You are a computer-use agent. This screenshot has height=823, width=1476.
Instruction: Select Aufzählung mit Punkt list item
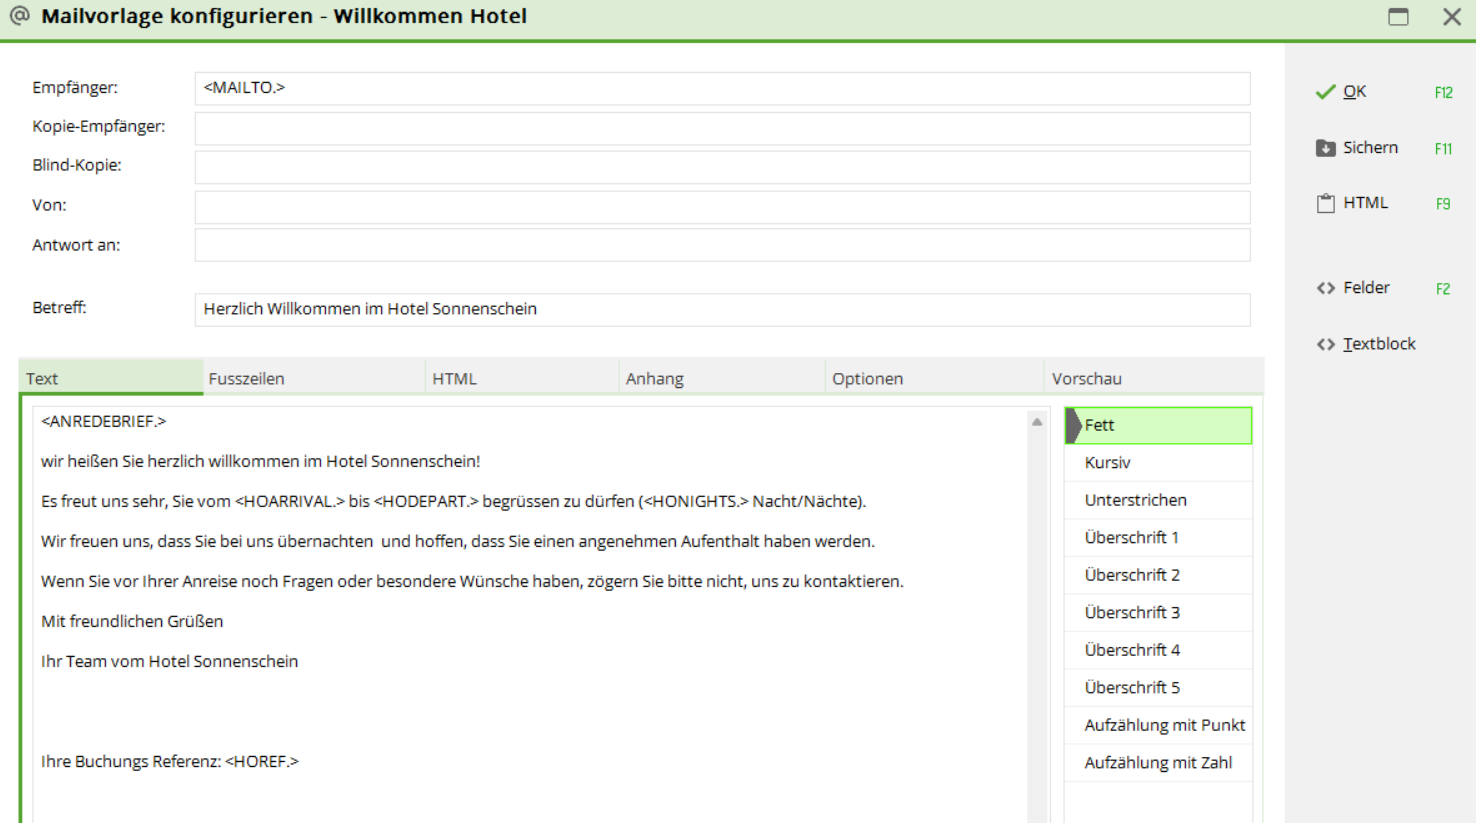[1164, 725]
